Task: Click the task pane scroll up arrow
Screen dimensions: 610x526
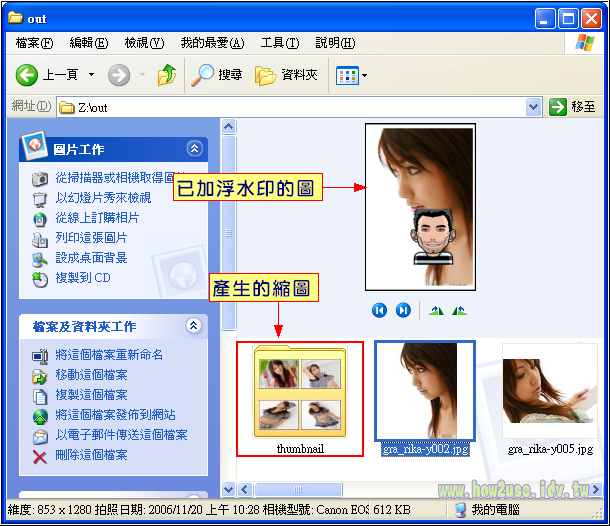Action: 228,126
